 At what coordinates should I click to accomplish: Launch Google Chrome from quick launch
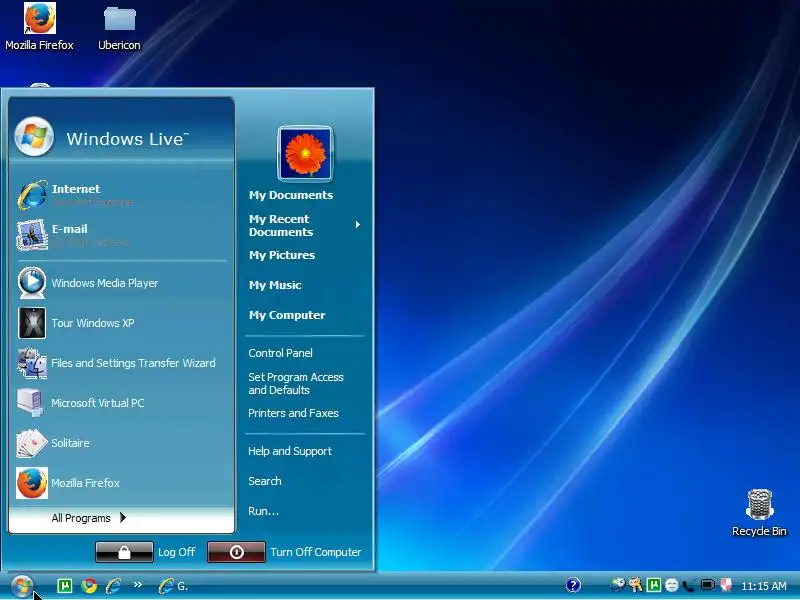[89, 586]
